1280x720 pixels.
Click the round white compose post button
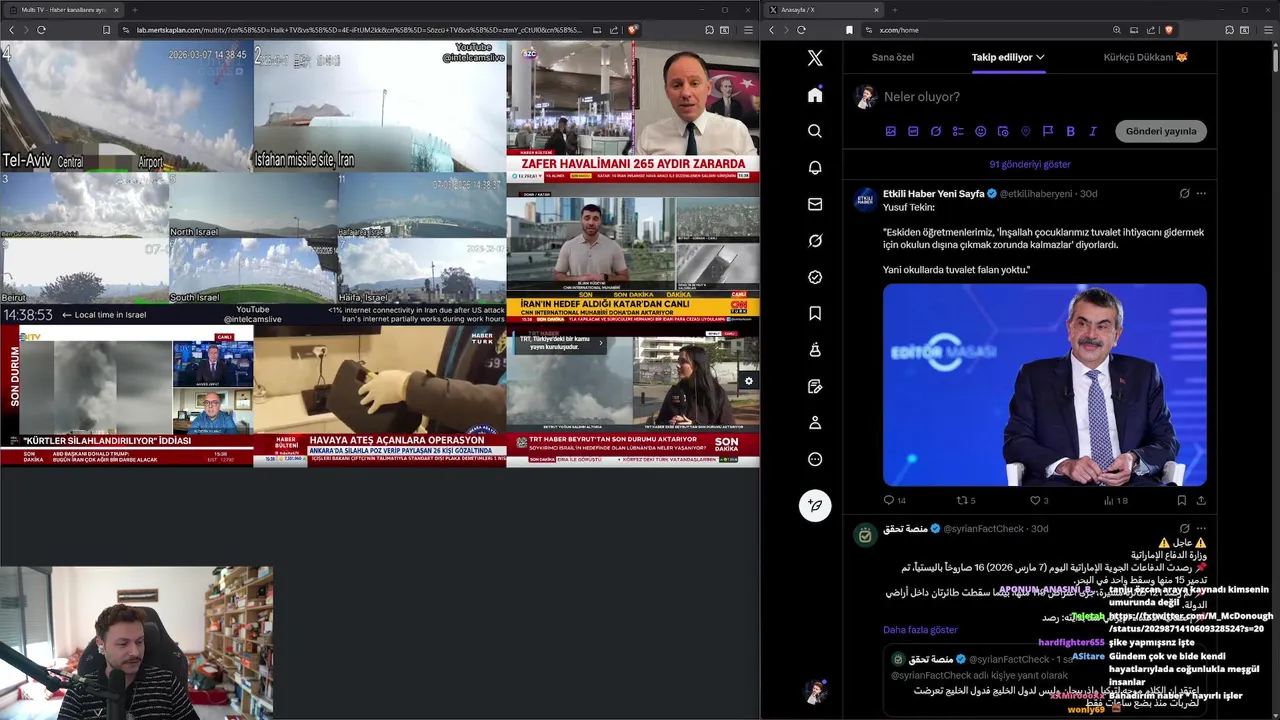pos(815,505)
